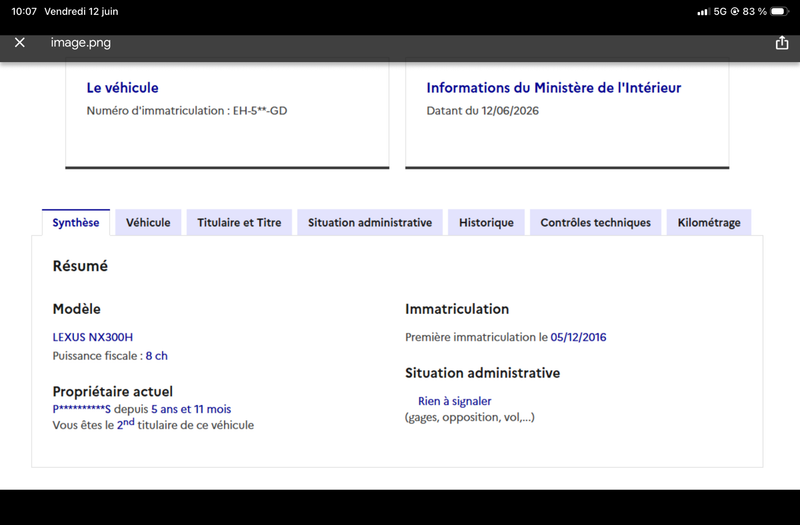Switch to the Historique tab
The width and height of the screenshot is (800, 525).
point(486,222)
